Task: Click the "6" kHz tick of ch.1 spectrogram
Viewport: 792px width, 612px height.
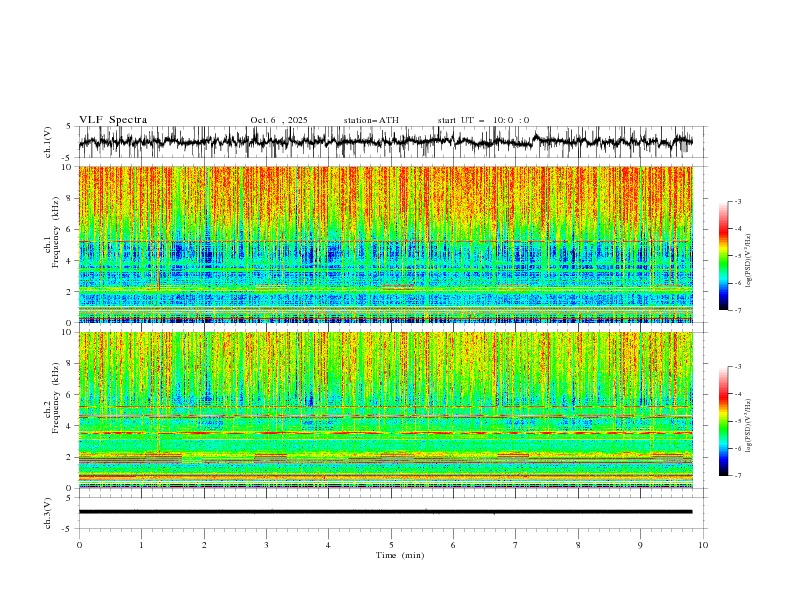Action: click(70, 230)
